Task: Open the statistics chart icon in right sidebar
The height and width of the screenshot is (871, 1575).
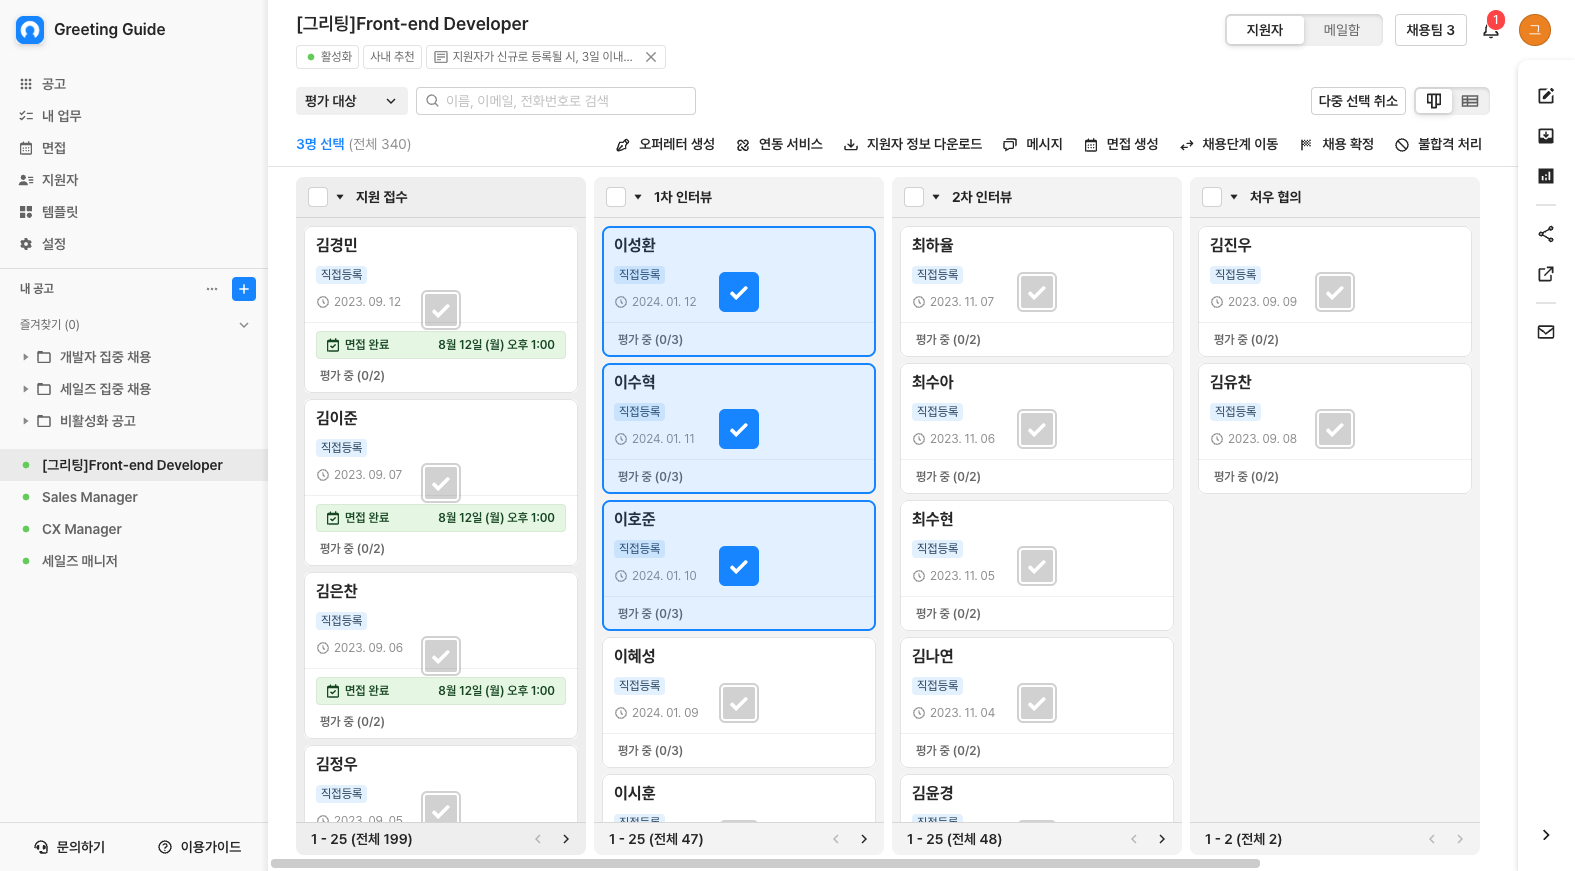Action: click(1546, 176)
